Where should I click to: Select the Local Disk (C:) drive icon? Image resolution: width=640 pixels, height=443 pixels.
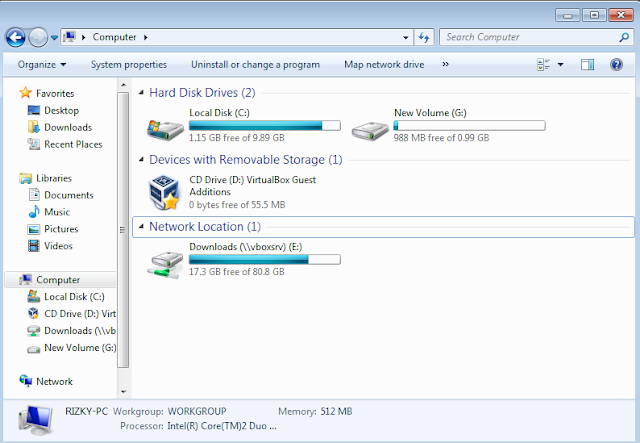(x=165, y=129)
